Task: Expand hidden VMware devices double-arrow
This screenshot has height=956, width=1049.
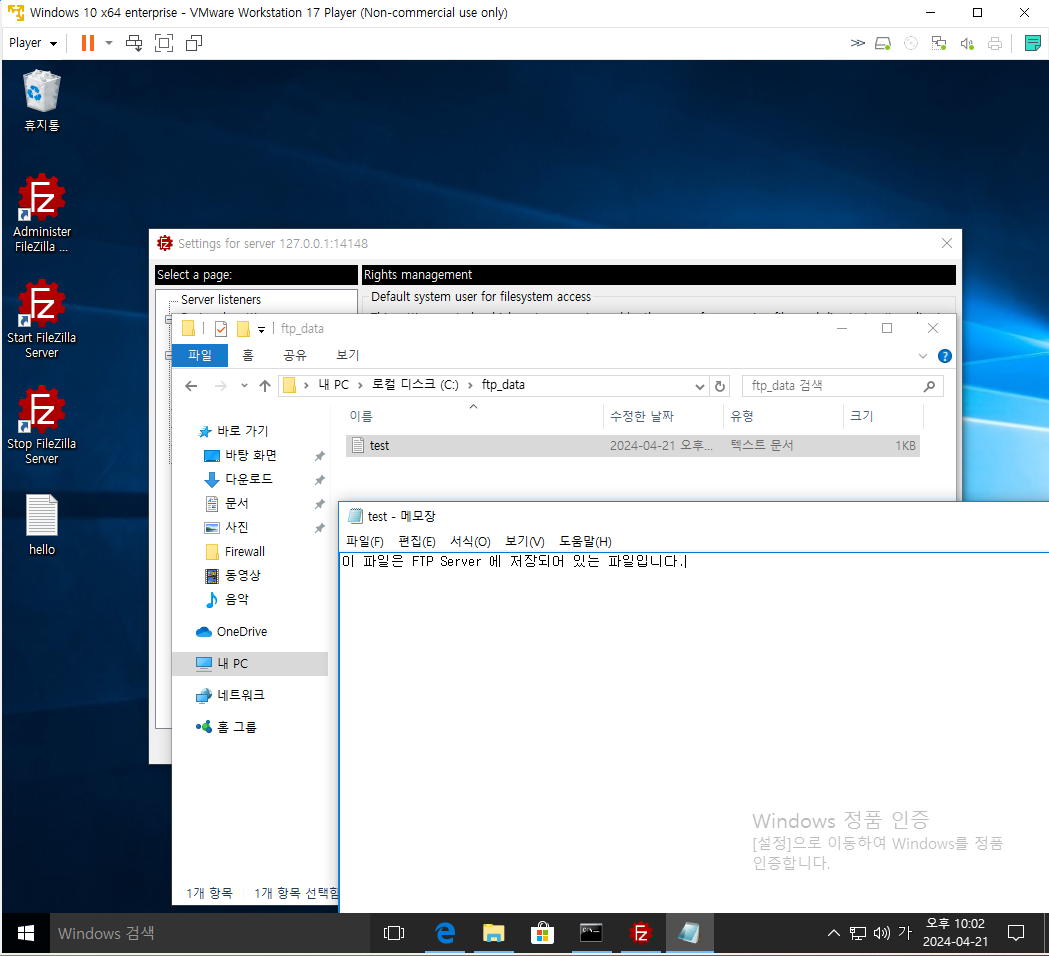Action: (x=857, y=43)
